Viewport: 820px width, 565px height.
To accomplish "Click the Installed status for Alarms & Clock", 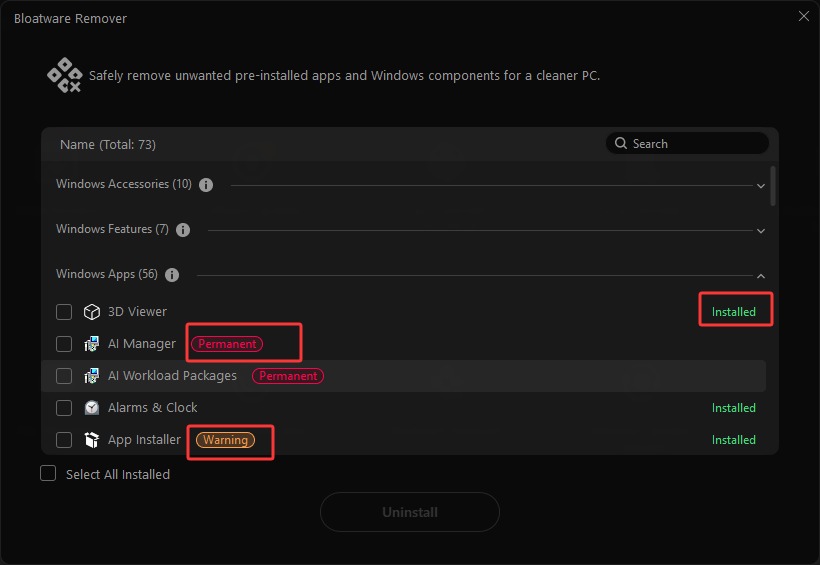I will point(733,408).
